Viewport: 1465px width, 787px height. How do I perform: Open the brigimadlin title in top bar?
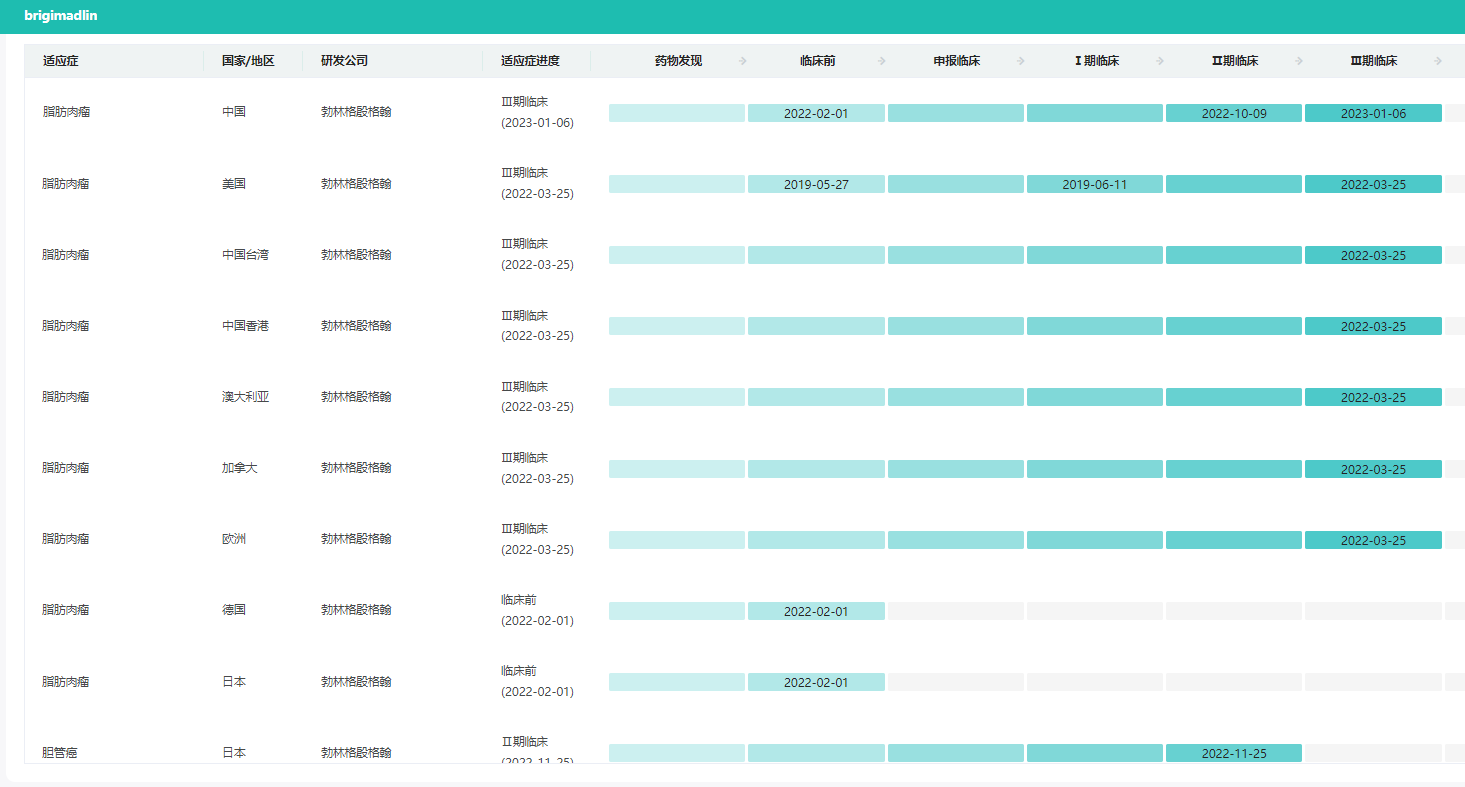[x=61, y=16]
